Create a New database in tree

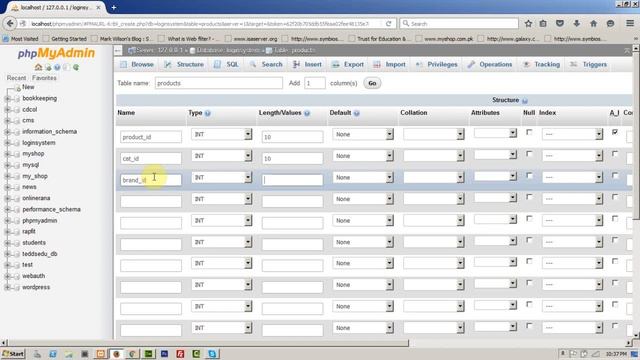[28, 87]
